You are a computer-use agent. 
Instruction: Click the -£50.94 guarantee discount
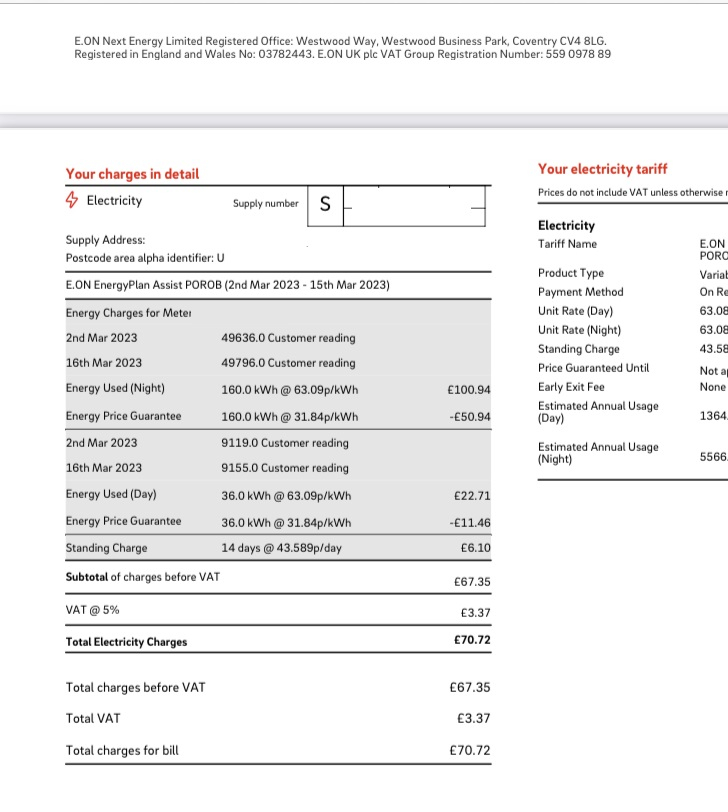tap(470, 417)
